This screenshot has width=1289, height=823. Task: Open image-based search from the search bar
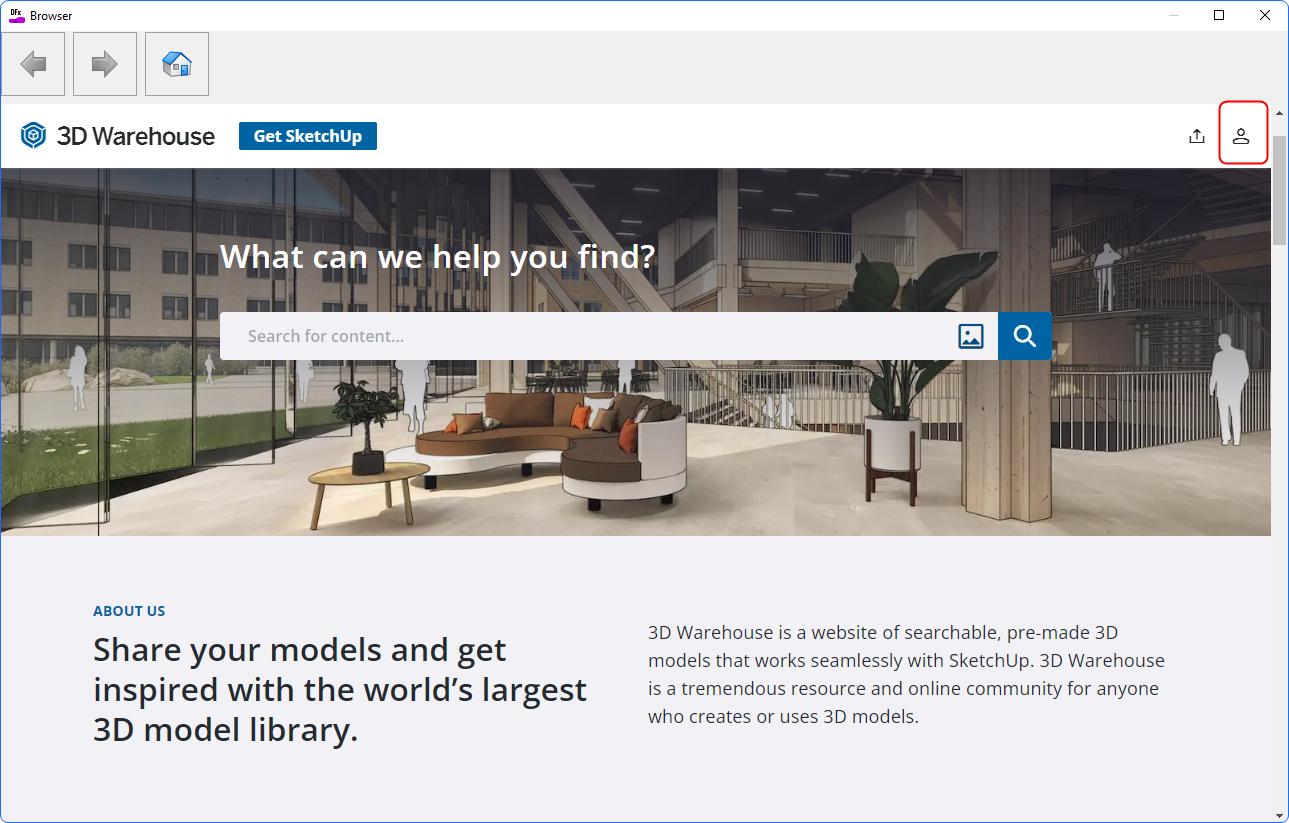[970, 336]
